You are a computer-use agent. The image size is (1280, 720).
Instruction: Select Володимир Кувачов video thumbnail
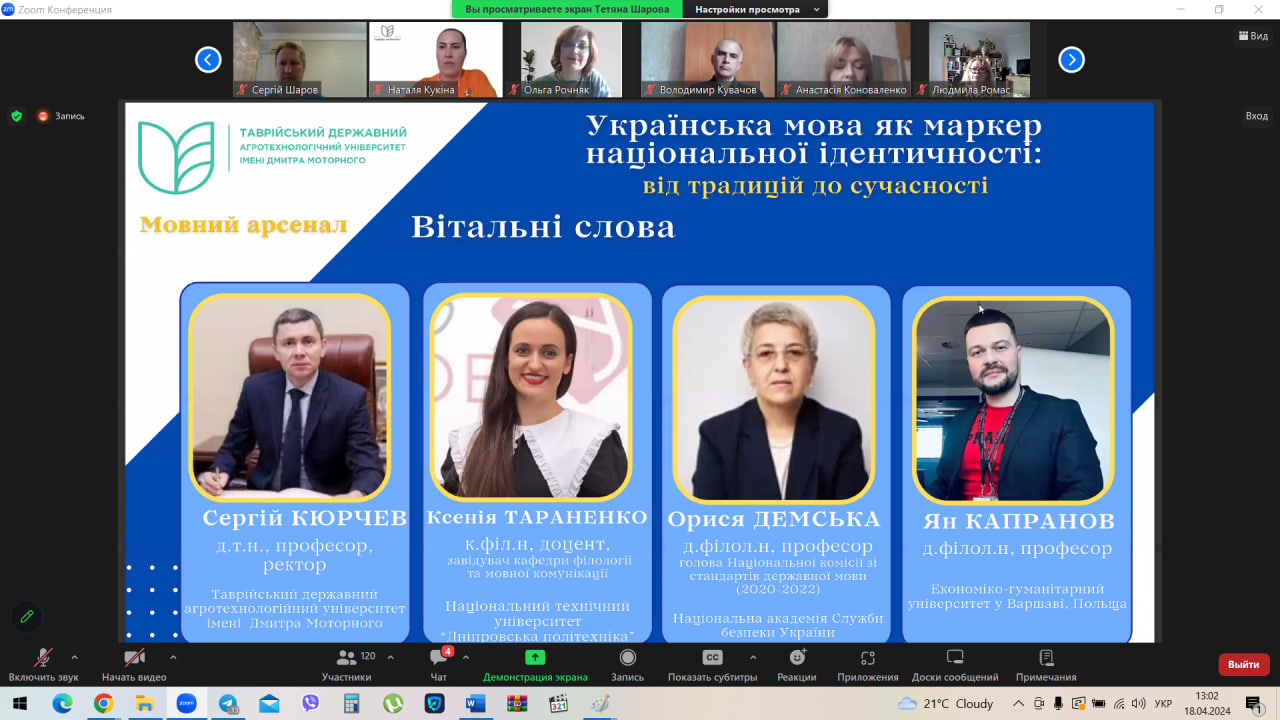pyautogui.click(x=707, y=60)
